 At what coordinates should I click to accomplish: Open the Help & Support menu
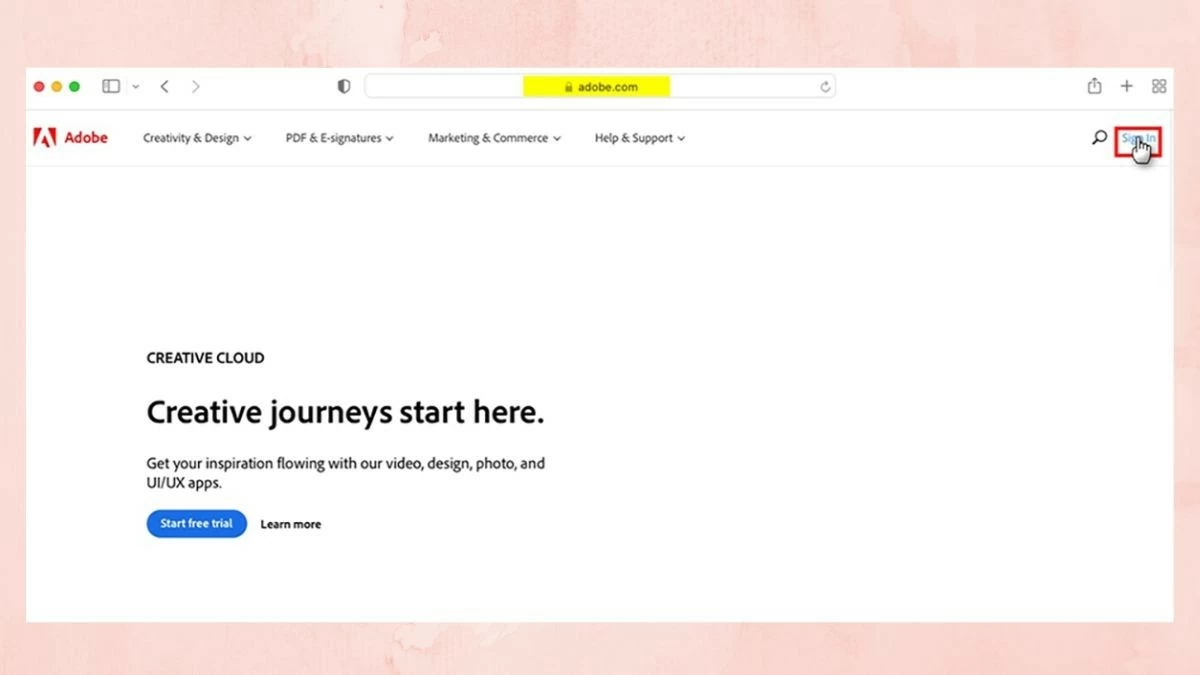[x=639, y=138]
